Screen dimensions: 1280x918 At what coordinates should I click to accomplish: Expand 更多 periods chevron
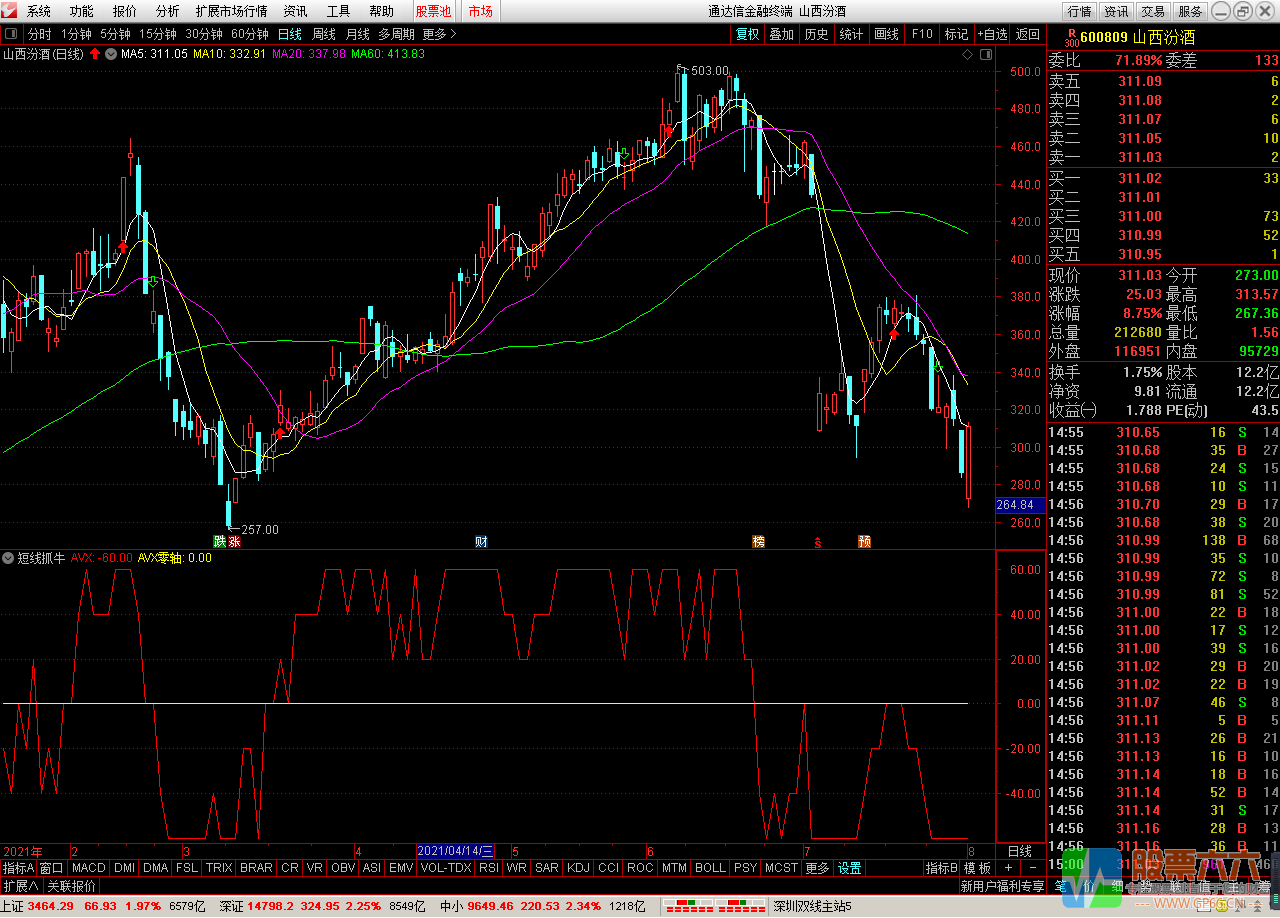[x=440, y=34]
